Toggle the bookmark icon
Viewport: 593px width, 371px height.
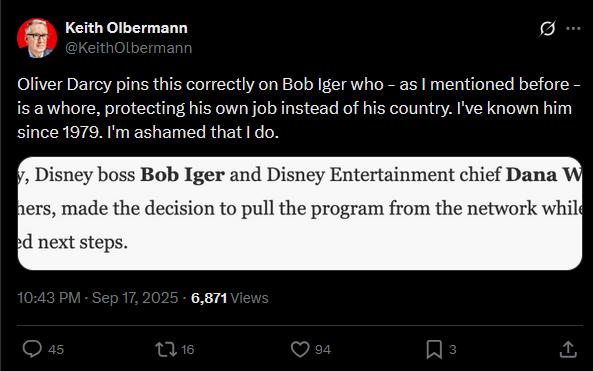(x=434, y=349)
